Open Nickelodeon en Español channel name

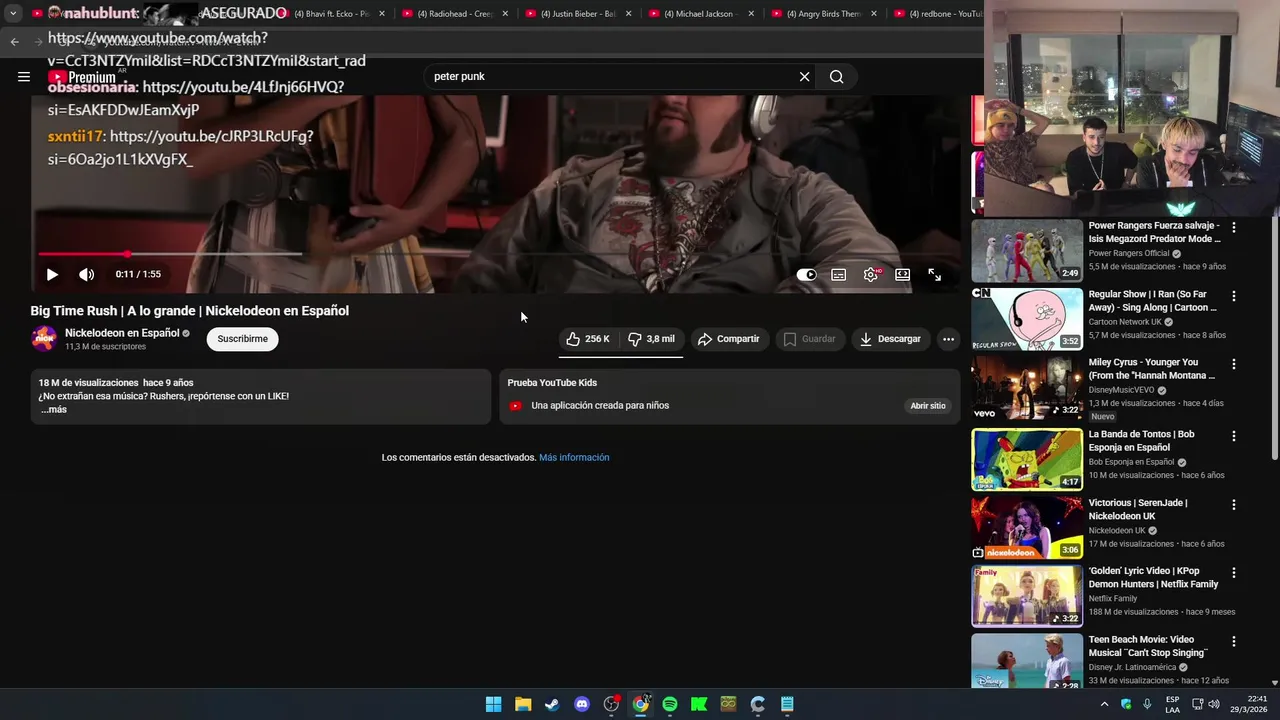tap(122, 333)
